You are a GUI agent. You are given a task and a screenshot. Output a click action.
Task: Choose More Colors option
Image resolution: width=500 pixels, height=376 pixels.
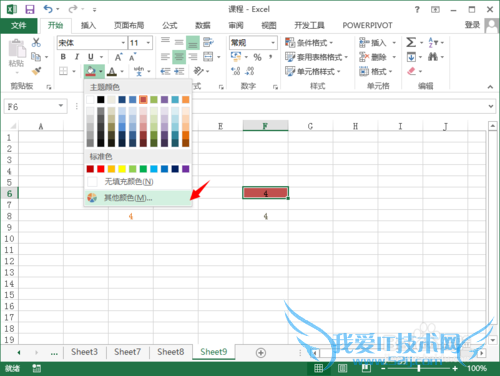click(138, 198)
